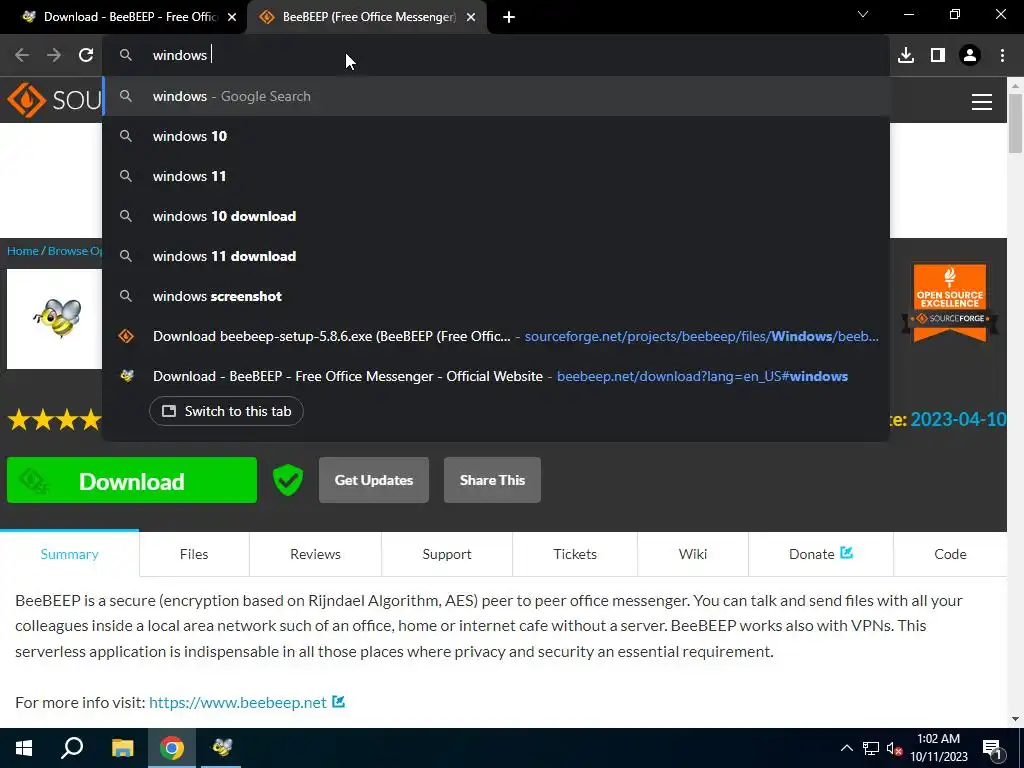This screenshot has height=768, width=1024.
Task: Click the SourceForge logo
Action: [54, 100]
